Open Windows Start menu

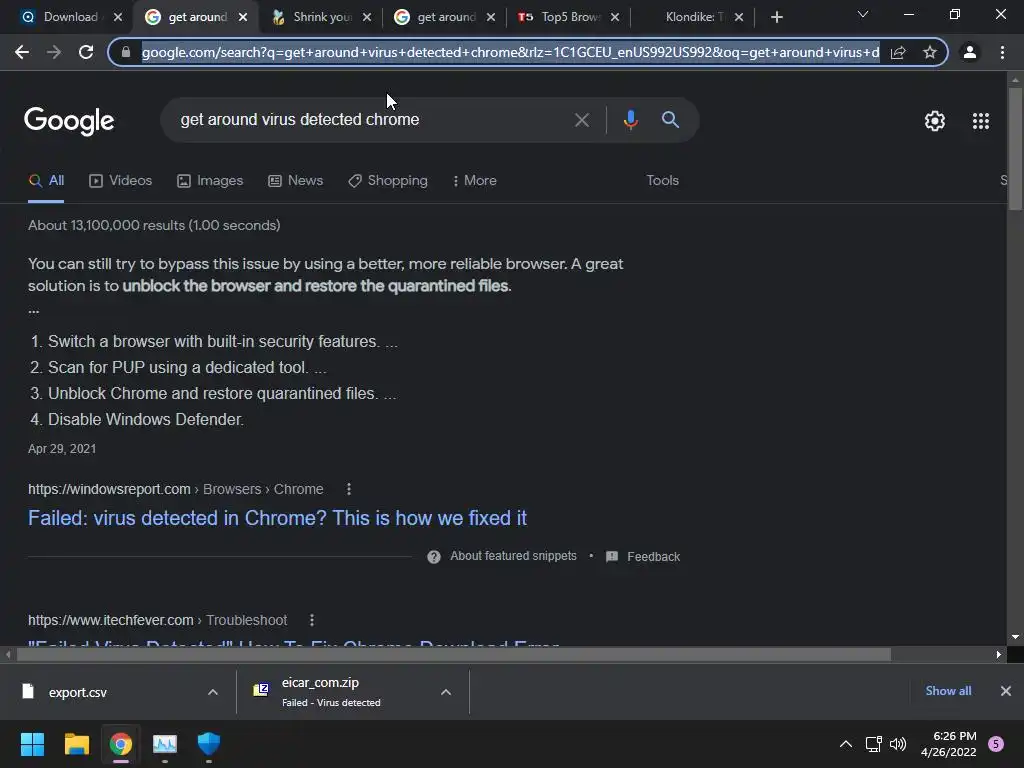click(32, 744)
